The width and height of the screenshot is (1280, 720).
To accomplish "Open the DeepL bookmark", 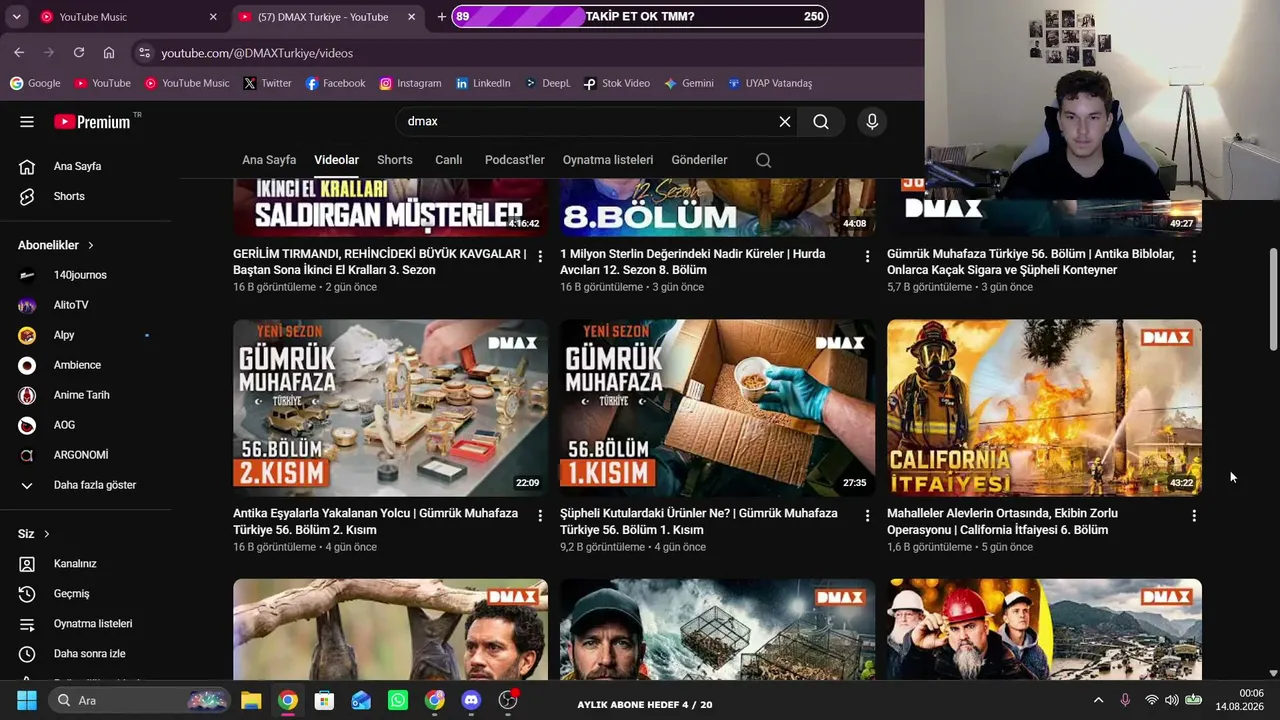I will coord(547,84).
